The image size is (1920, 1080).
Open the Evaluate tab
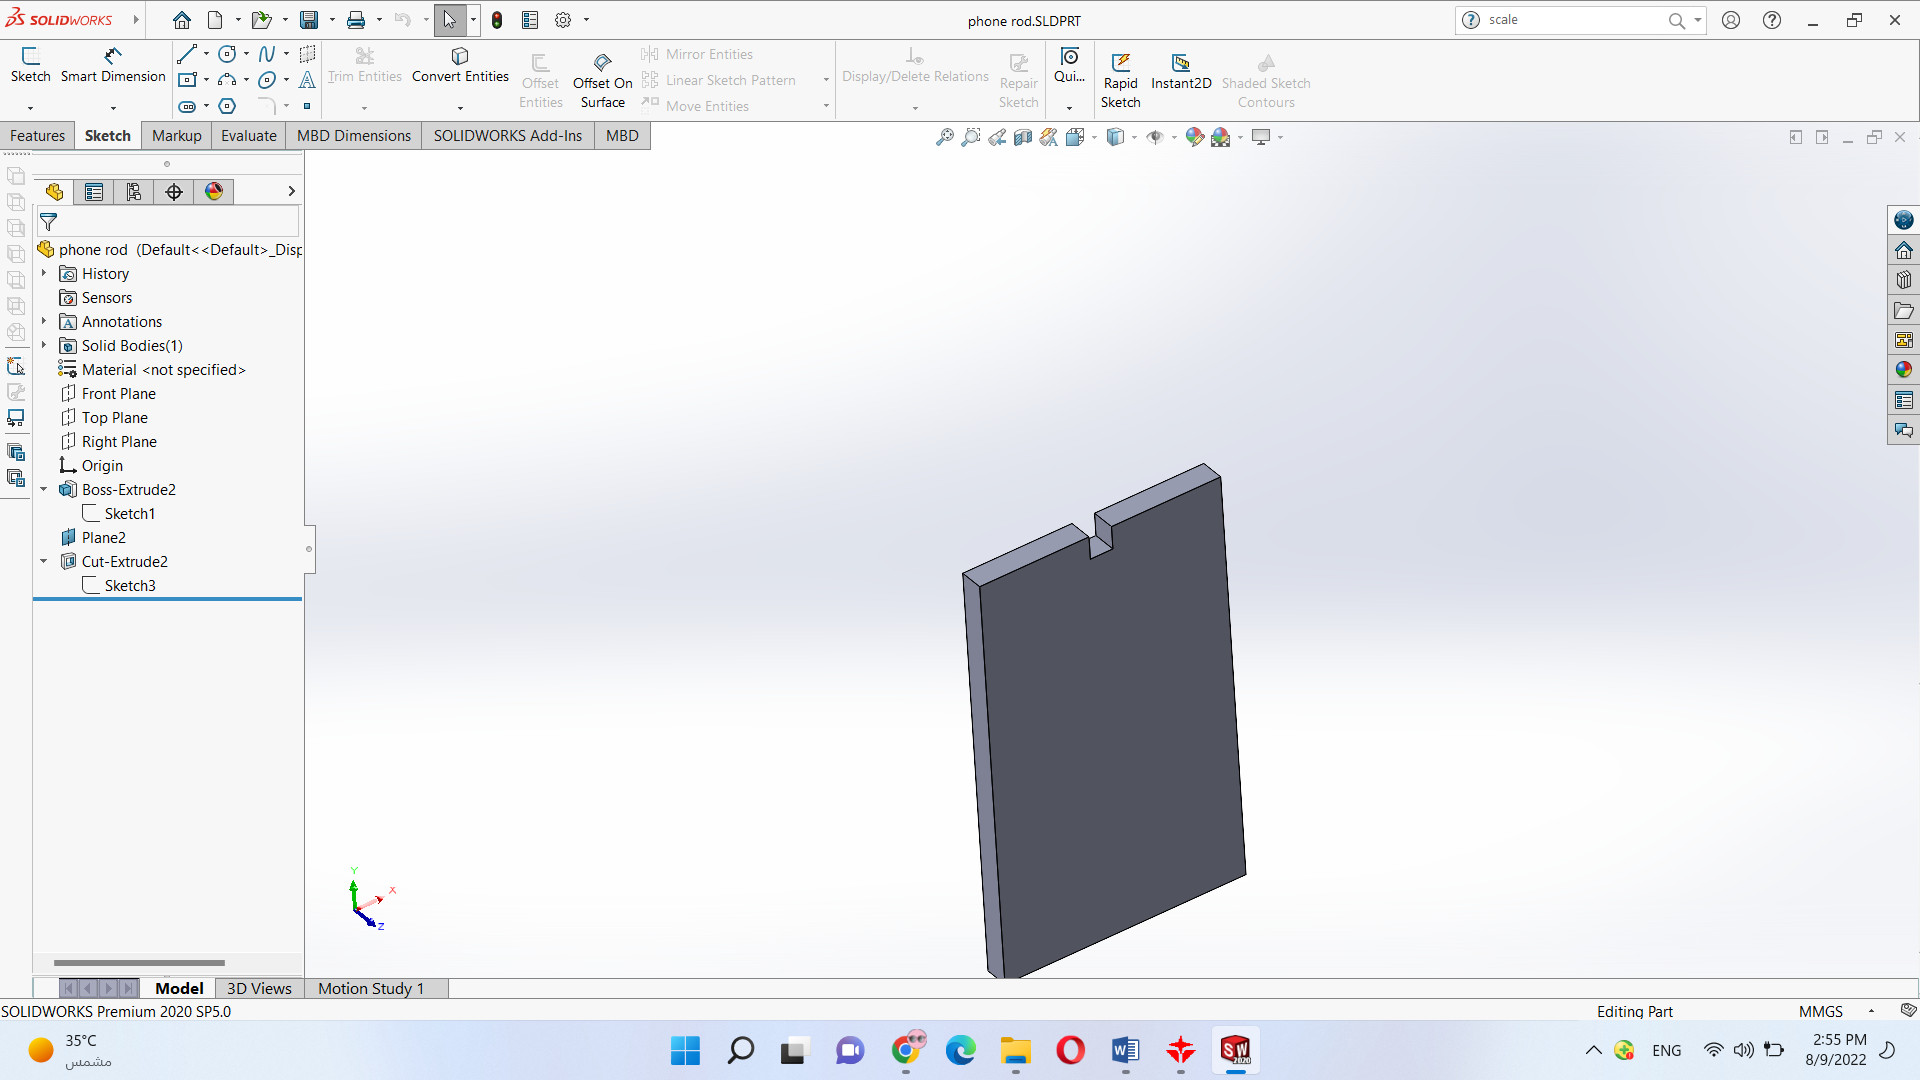click(248, 135)
